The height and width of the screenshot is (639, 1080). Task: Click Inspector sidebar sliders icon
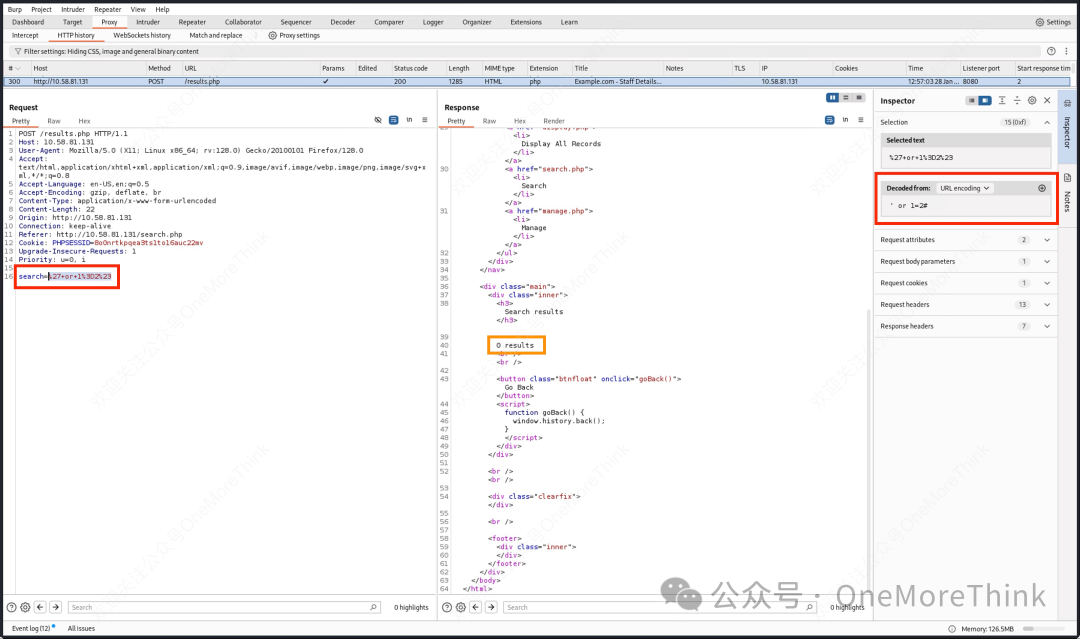tap(1067, 103)
